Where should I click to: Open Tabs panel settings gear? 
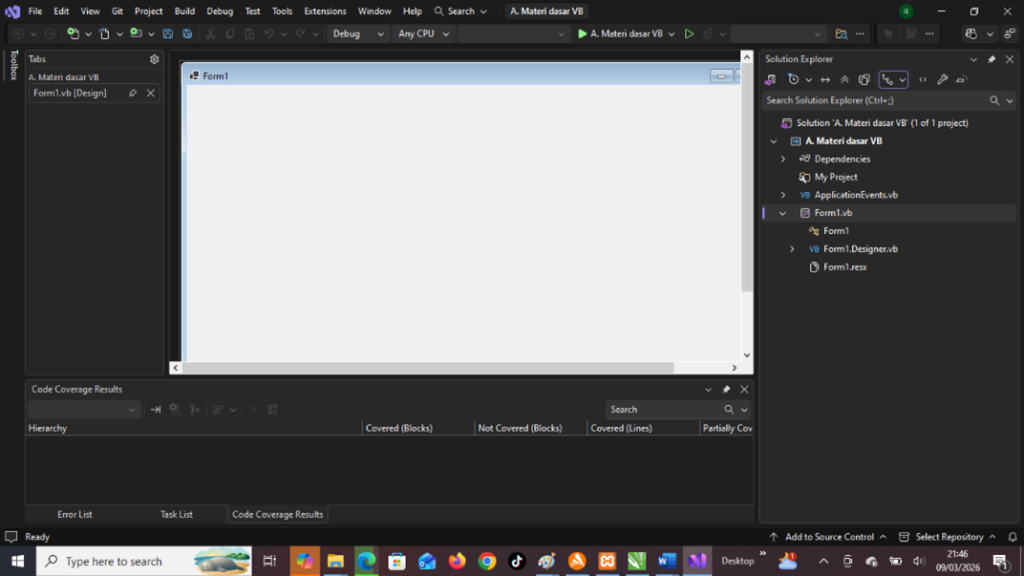[154, 59]
